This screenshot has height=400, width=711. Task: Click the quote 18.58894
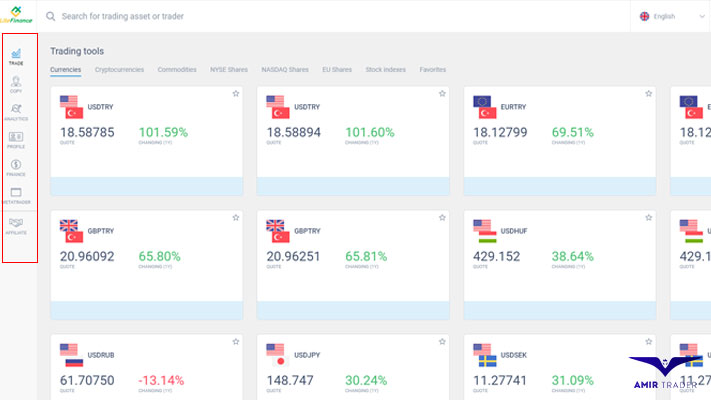[293, 132]
